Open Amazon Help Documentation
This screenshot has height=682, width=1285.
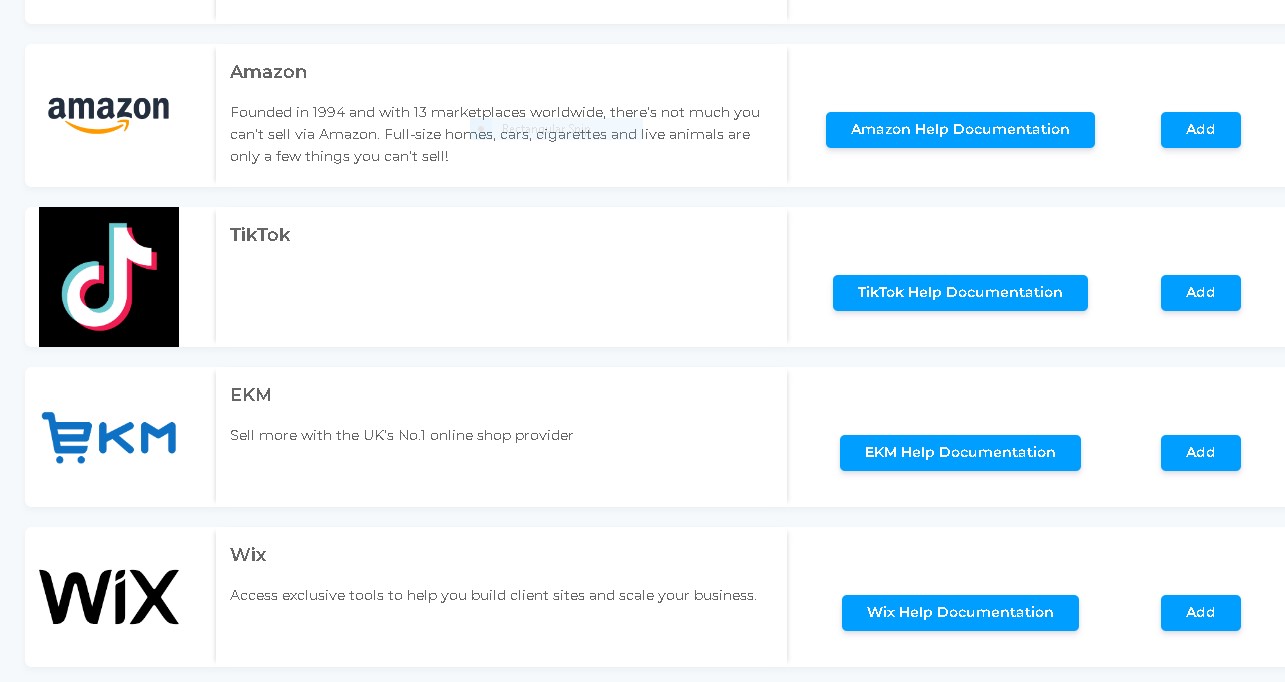pyautogui.click(x=960, y=130)
